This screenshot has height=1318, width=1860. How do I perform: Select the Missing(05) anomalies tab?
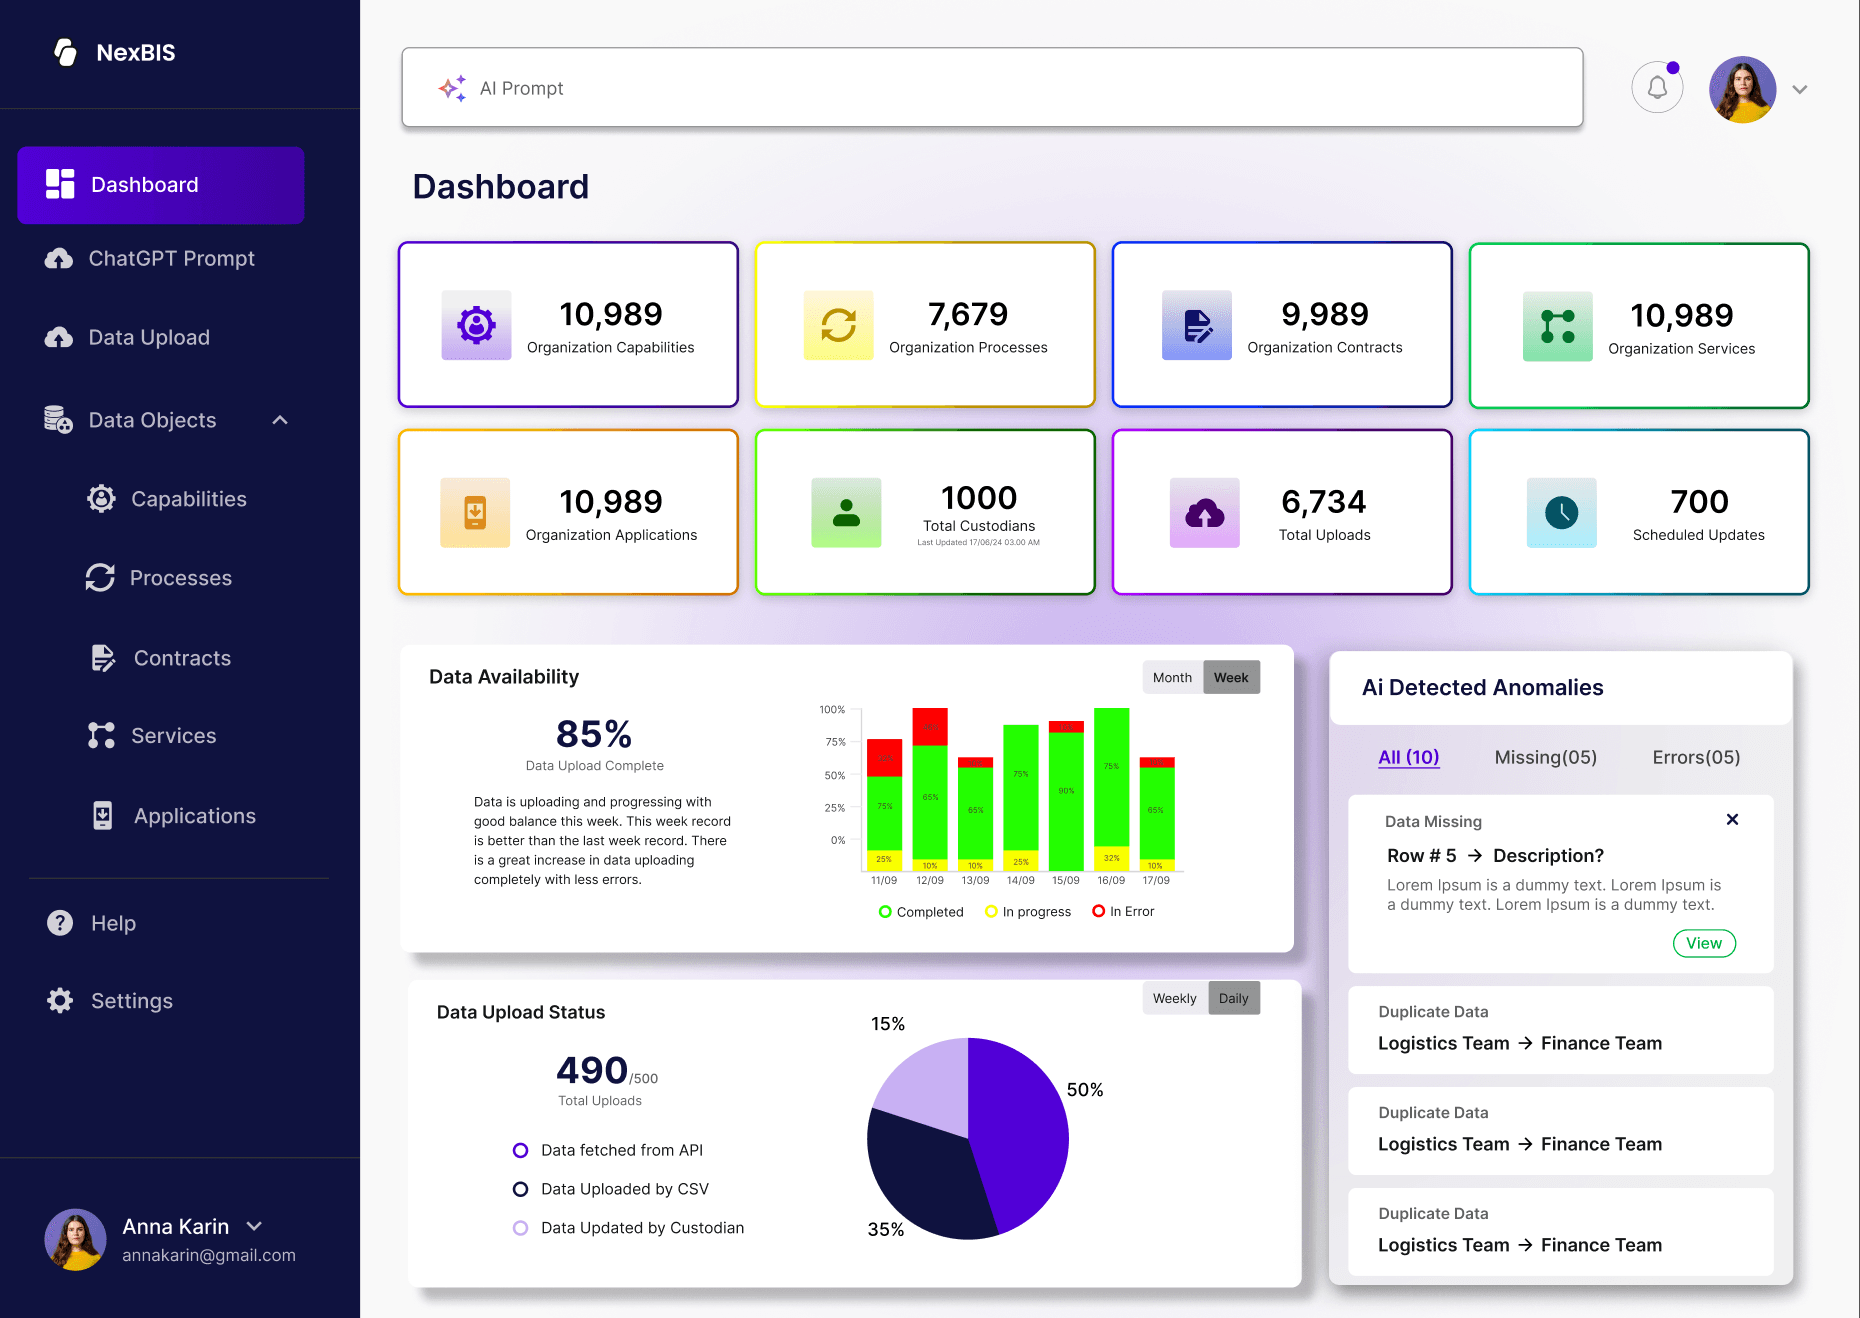[1546, 757]
